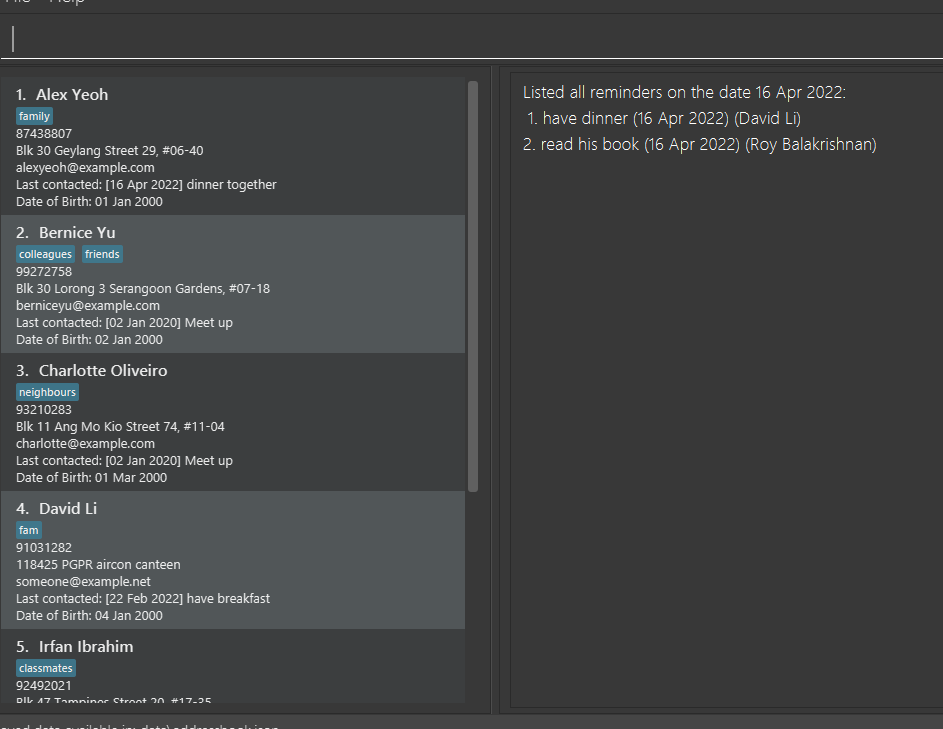Select the David Li contact name
This screenshot has width=943, height=729.
68,508
